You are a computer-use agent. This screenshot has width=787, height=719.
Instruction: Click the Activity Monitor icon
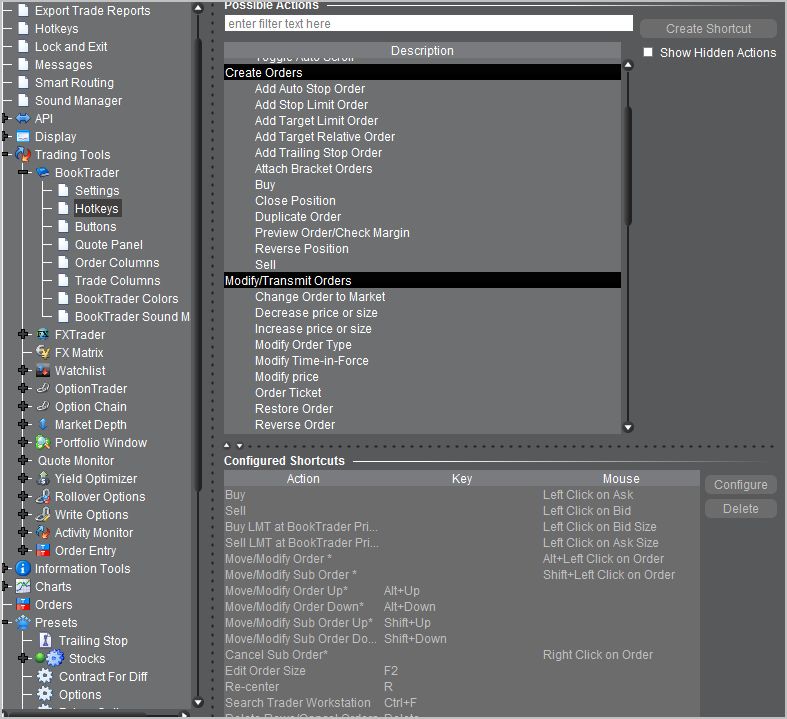click(43, 532)
